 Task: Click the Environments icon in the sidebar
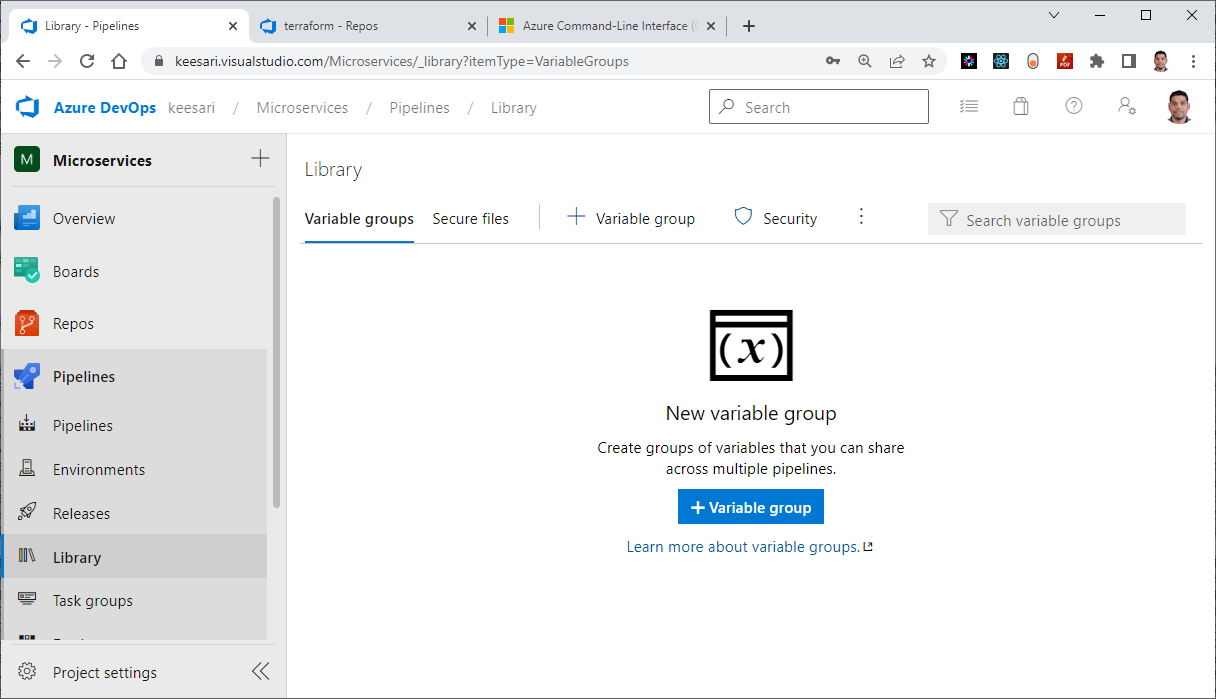27,469
